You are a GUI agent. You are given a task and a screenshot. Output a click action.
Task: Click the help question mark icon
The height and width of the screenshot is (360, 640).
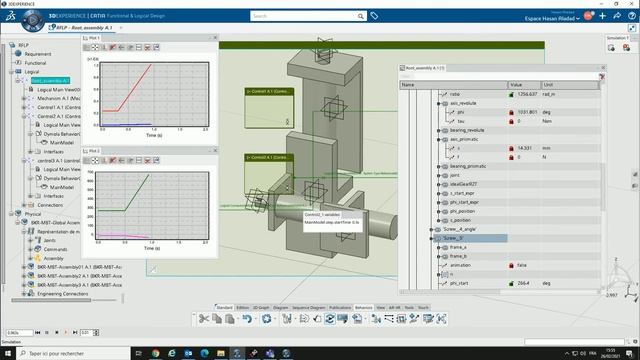click(x=632, y=16)
